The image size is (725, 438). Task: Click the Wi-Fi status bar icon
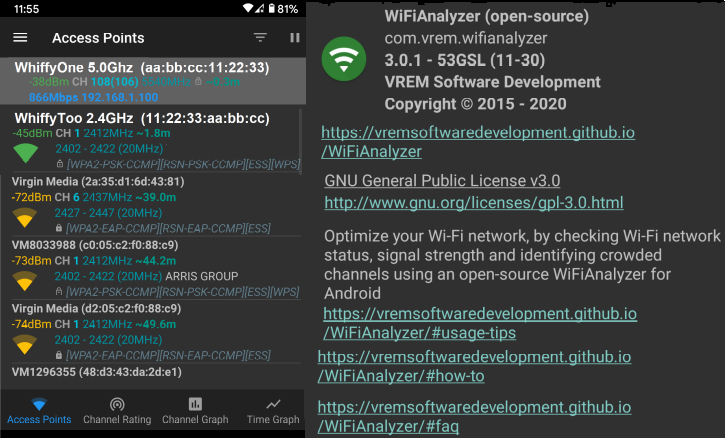click(x=248, y=8)
